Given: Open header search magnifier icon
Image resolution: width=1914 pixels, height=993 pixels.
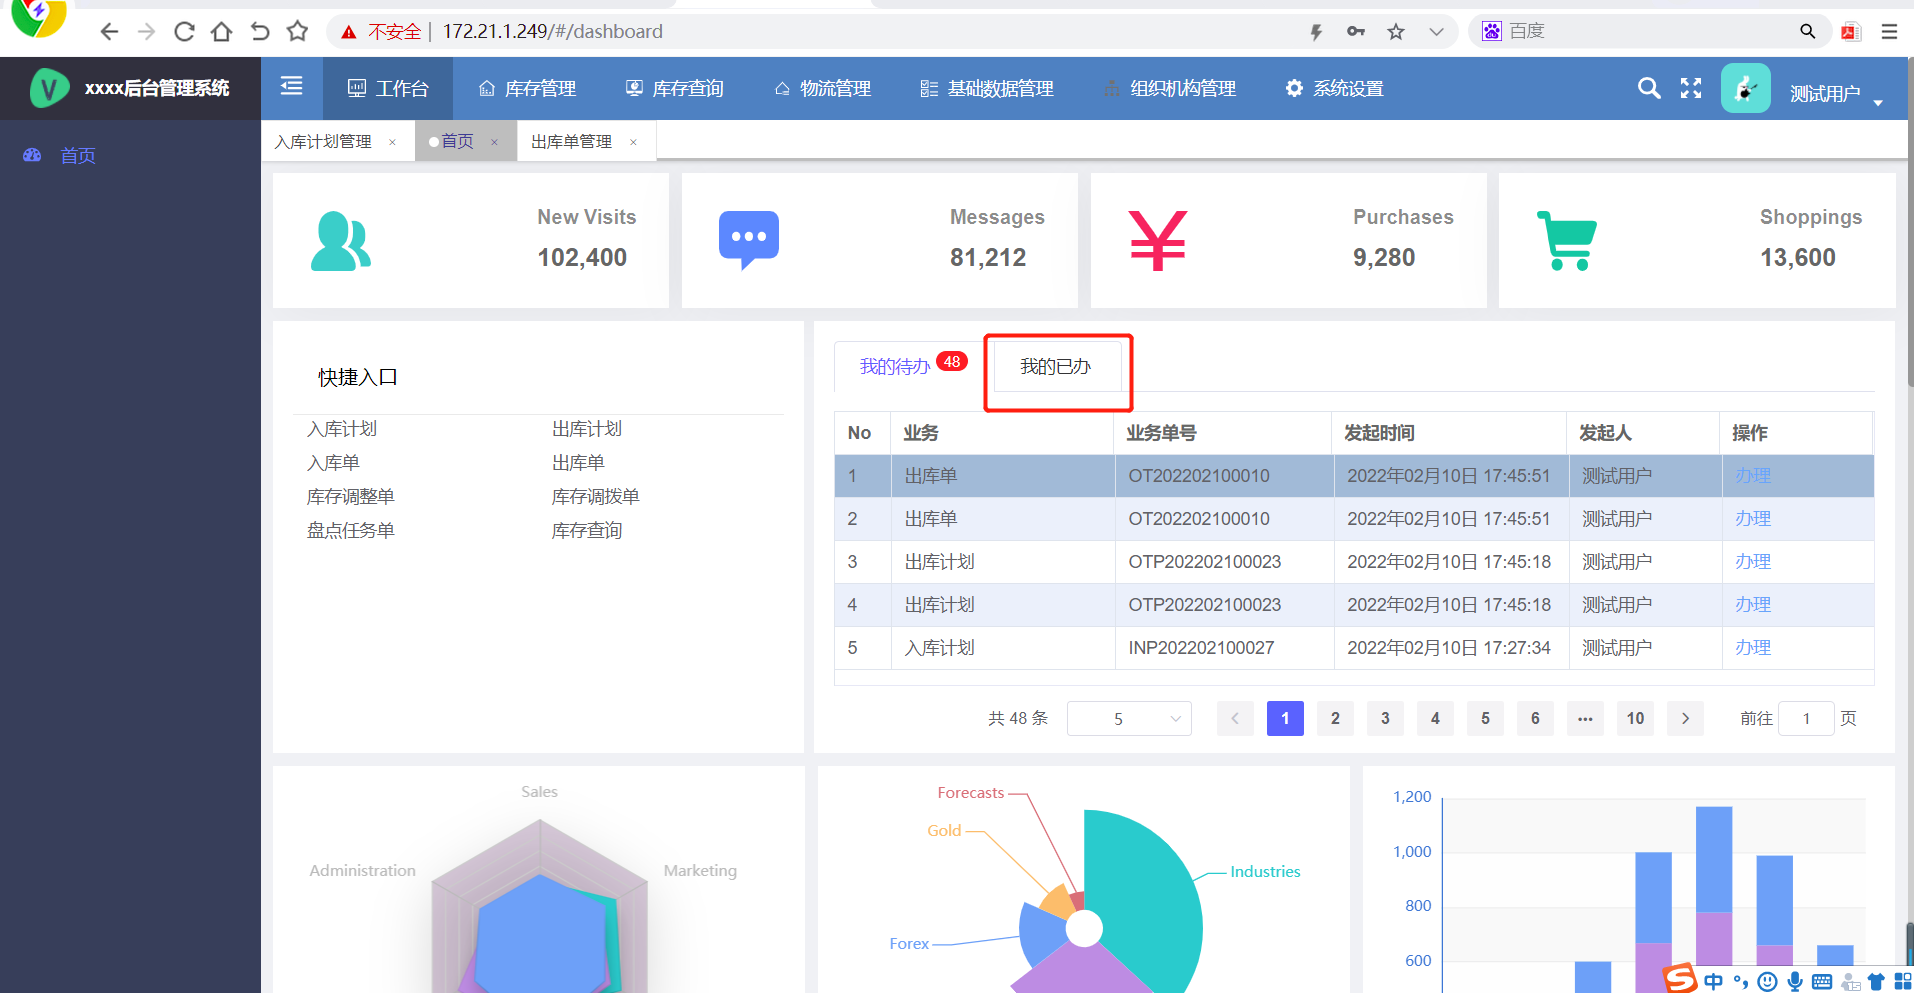Looking at the screenshot, I should pos(1649,88).
